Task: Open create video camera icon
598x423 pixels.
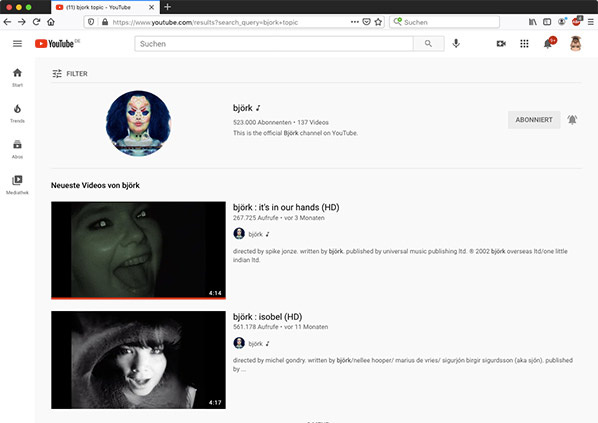Action: [501, 43]
